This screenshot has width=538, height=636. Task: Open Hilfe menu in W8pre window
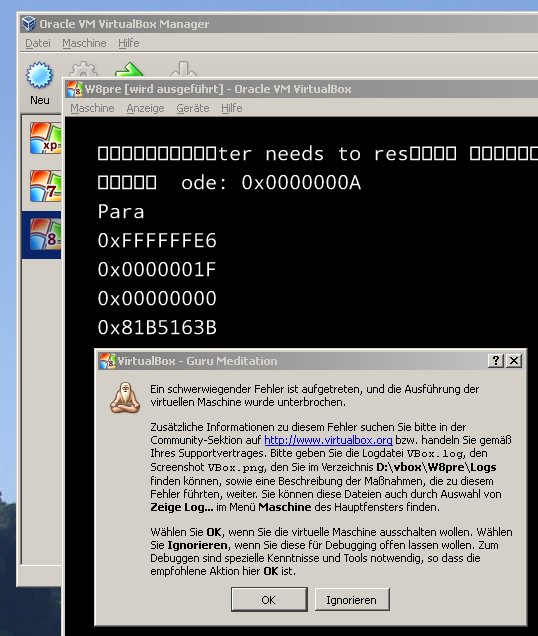coord(232,108)
